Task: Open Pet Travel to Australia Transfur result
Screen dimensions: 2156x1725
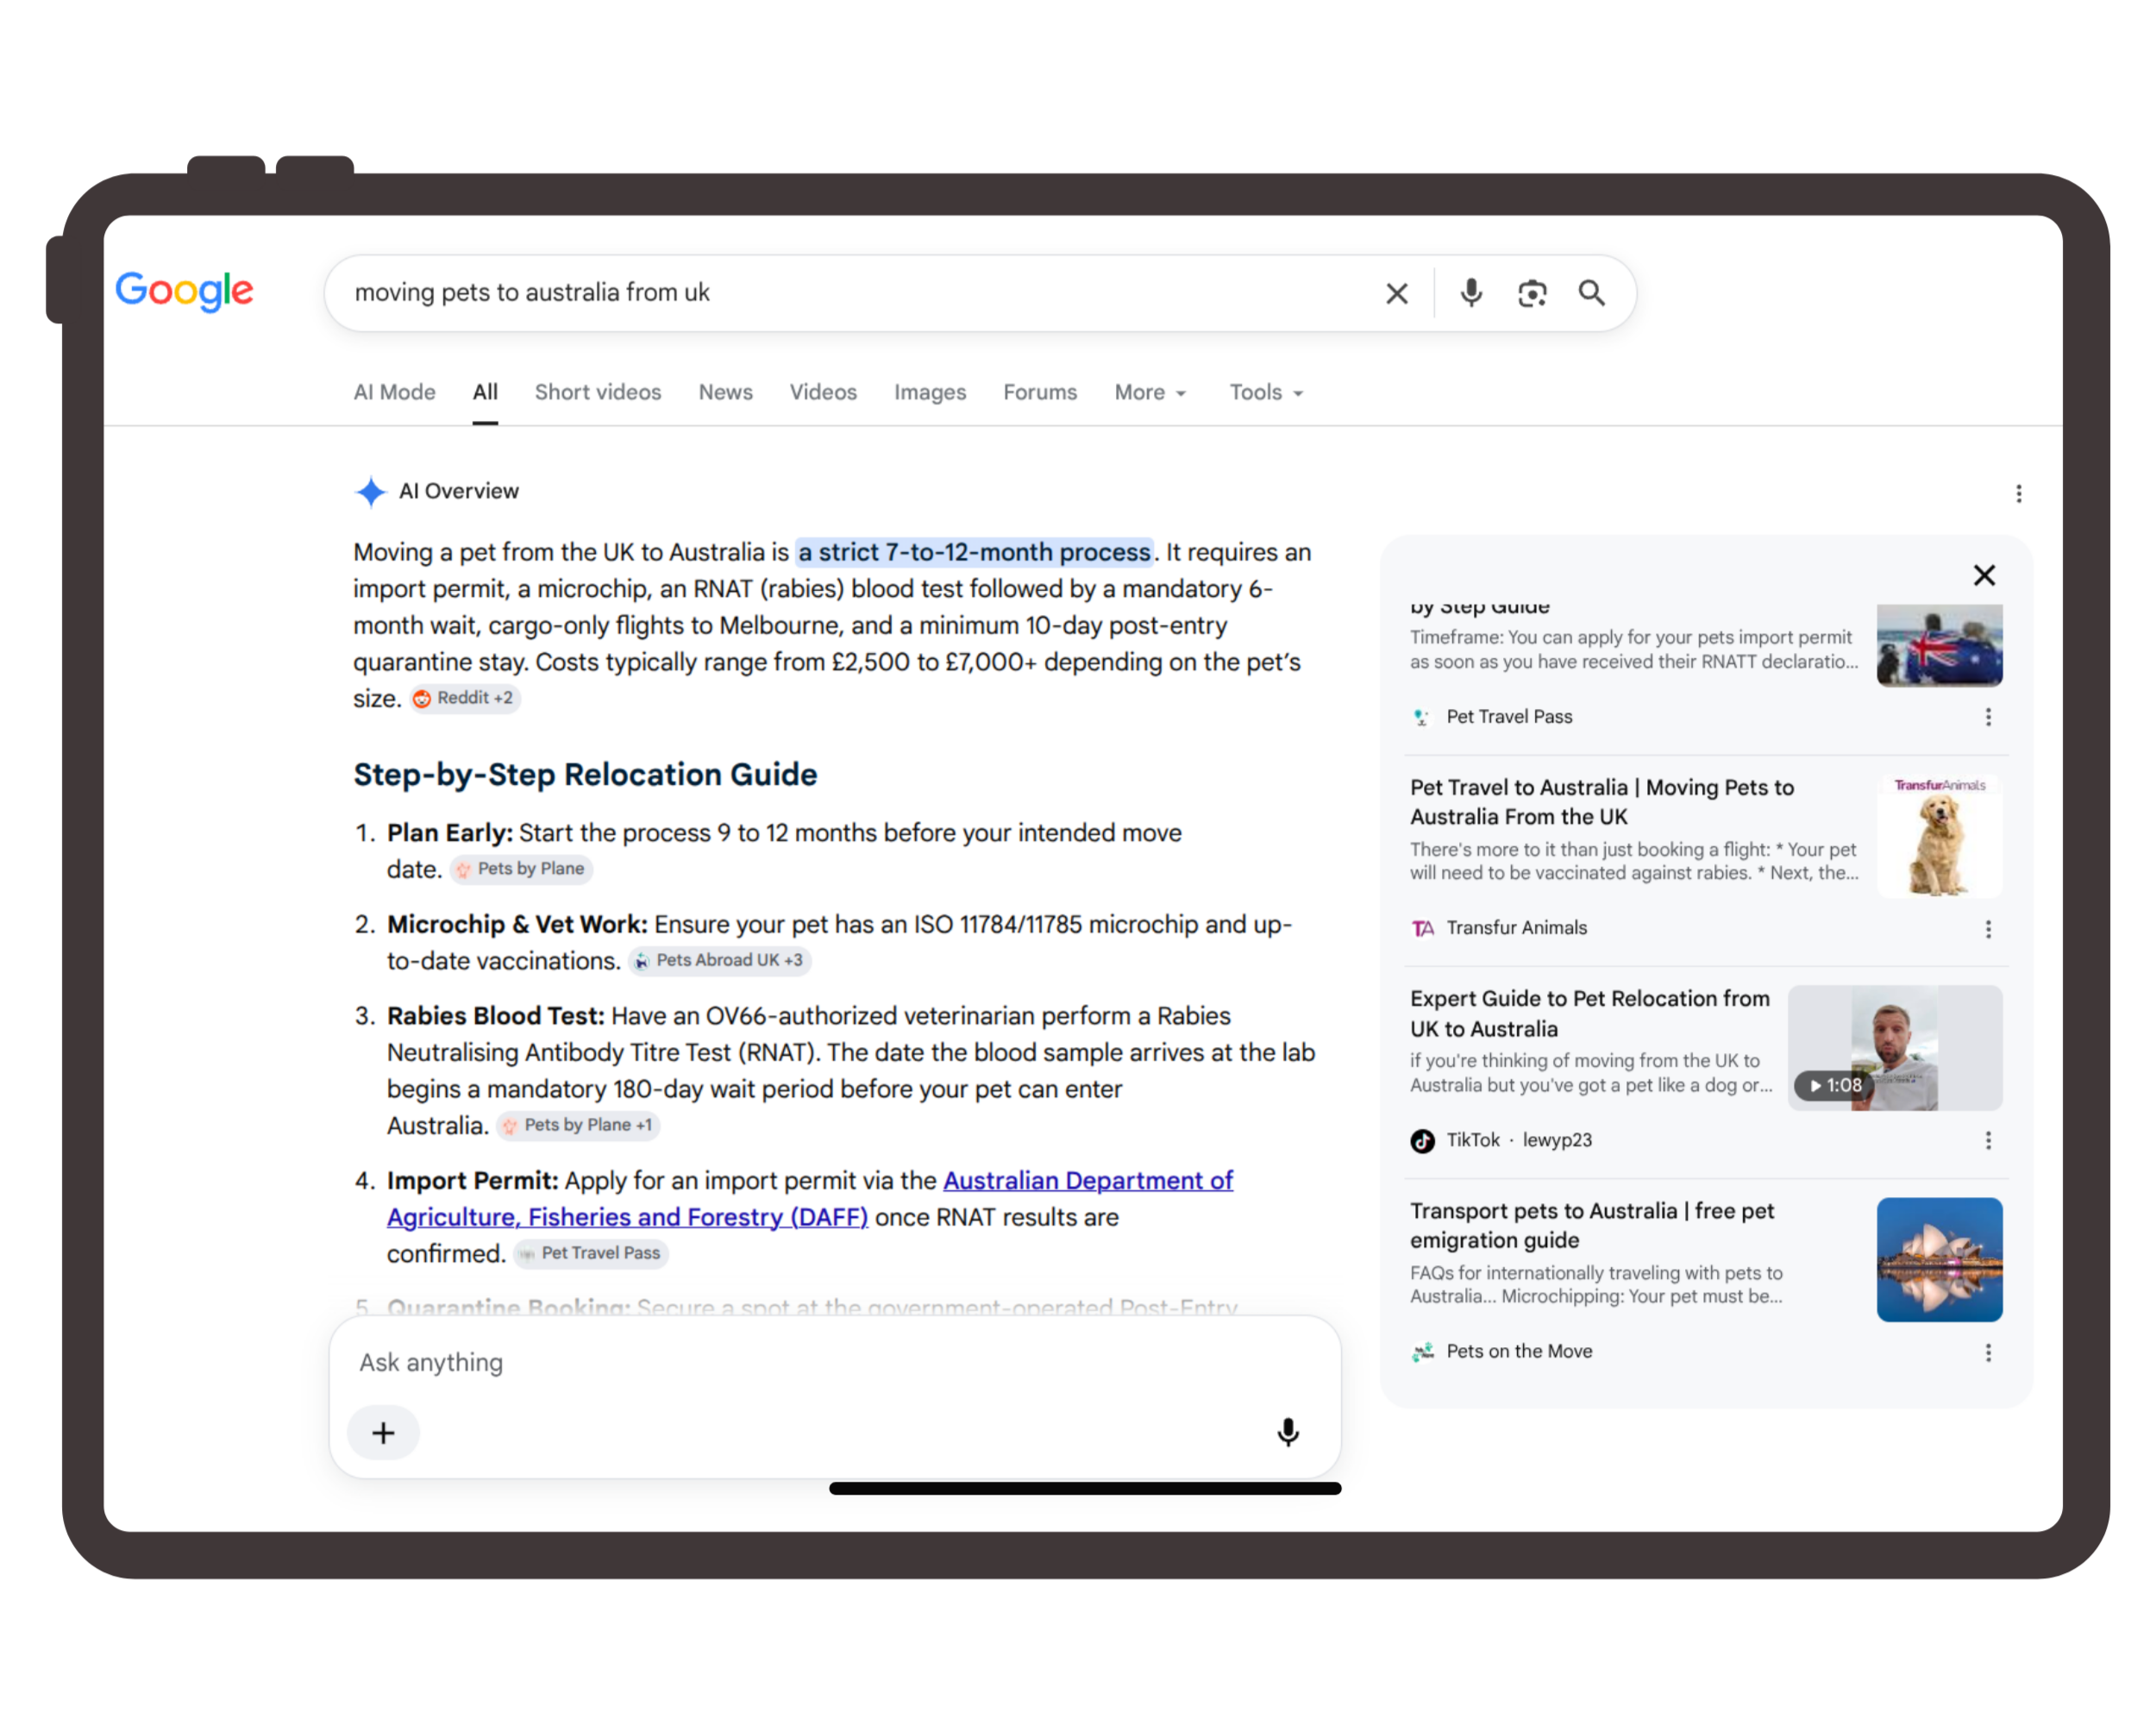Action: 1601,802
